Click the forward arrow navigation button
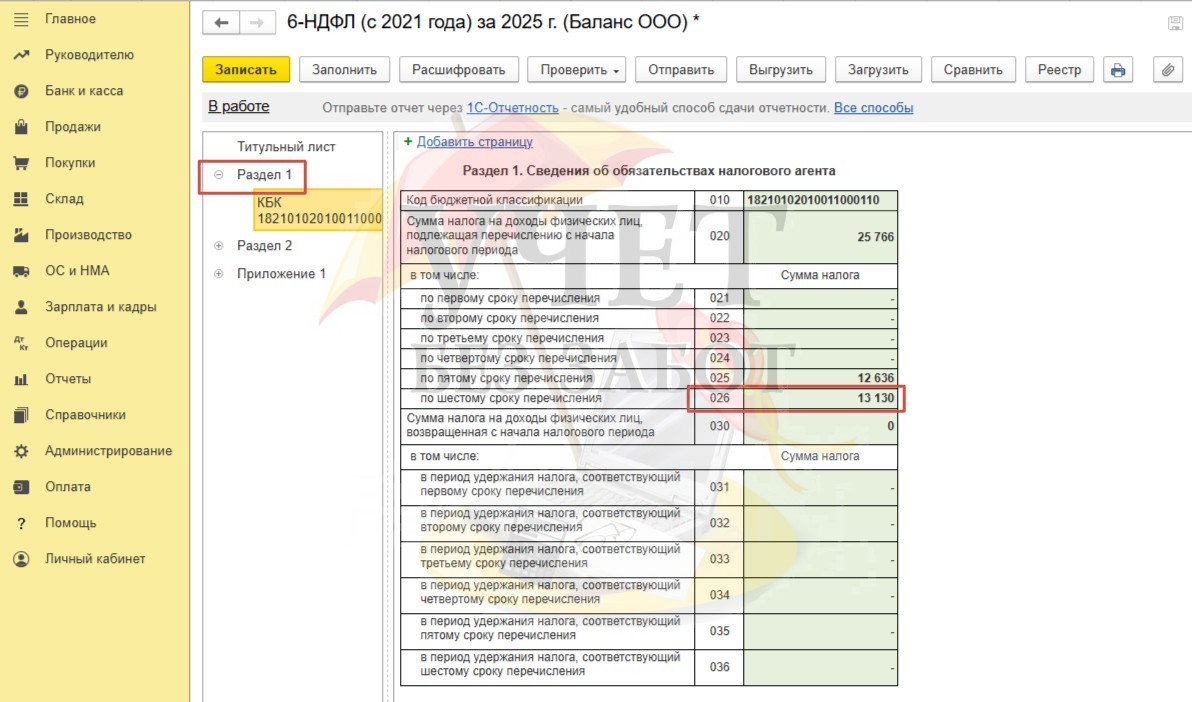This screenshot has width=1192, height=702. coord(256,23)
